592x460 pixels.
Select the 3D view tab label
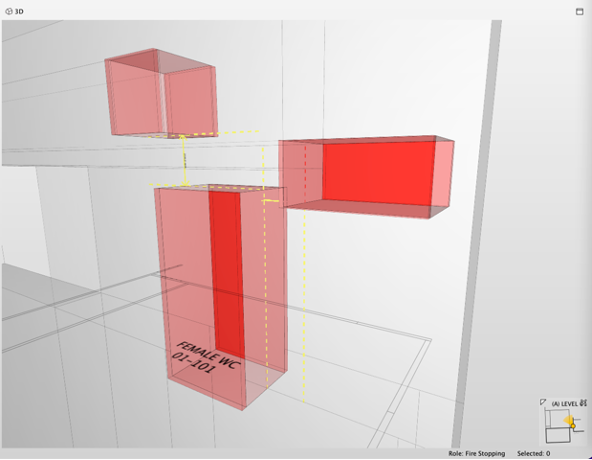pyautogui.click(x=19, y=12)
